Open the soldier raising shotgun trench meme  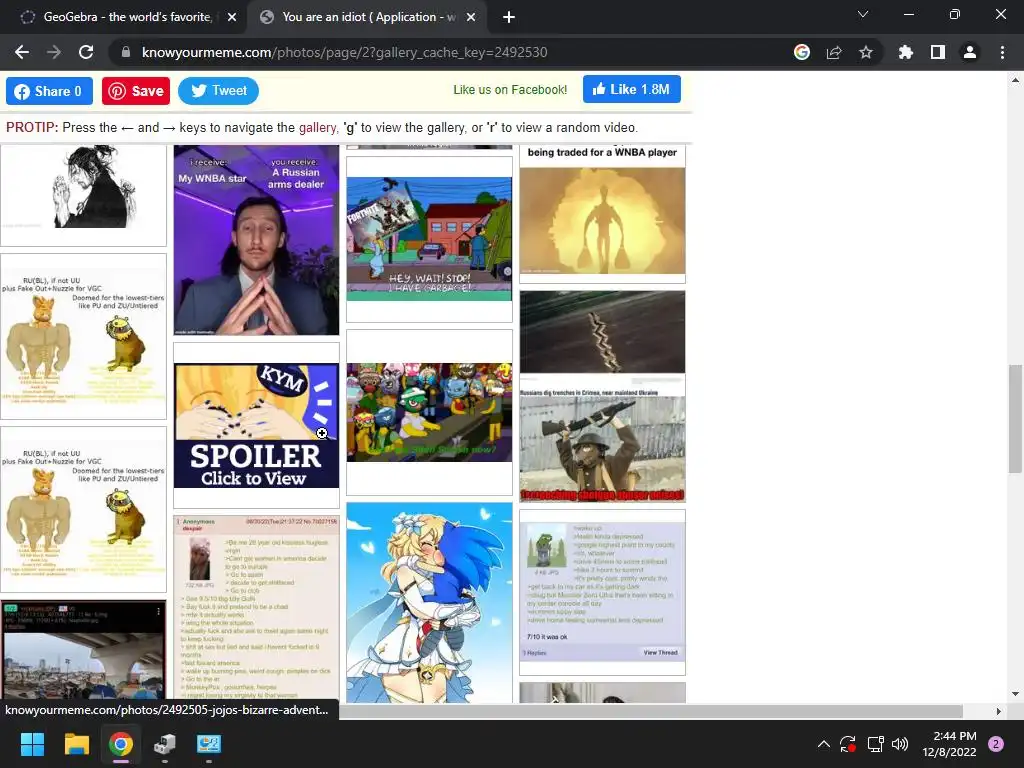point(602,396)
